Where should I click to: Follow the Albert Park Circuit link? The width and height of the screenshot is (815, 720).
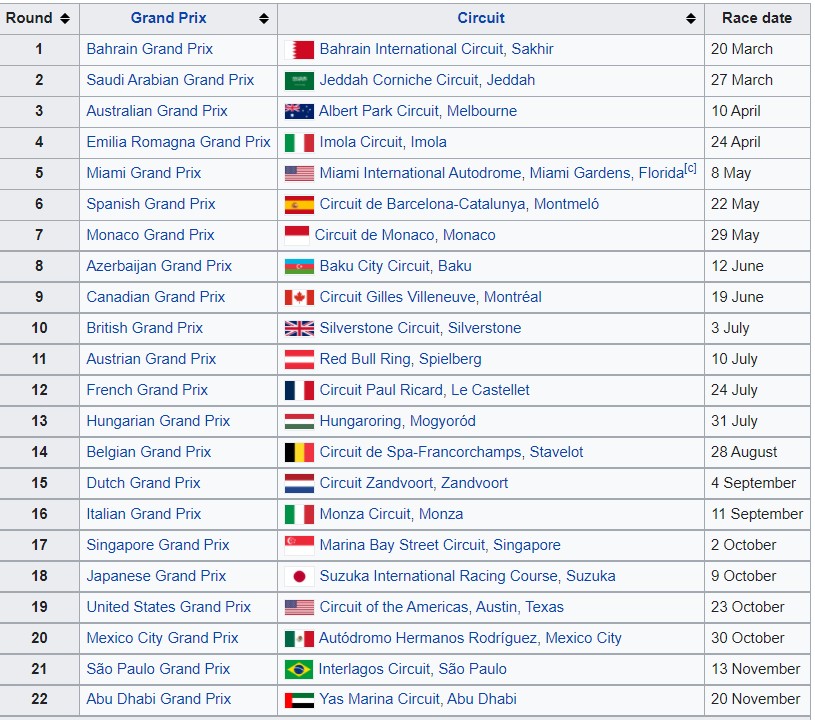379,111
